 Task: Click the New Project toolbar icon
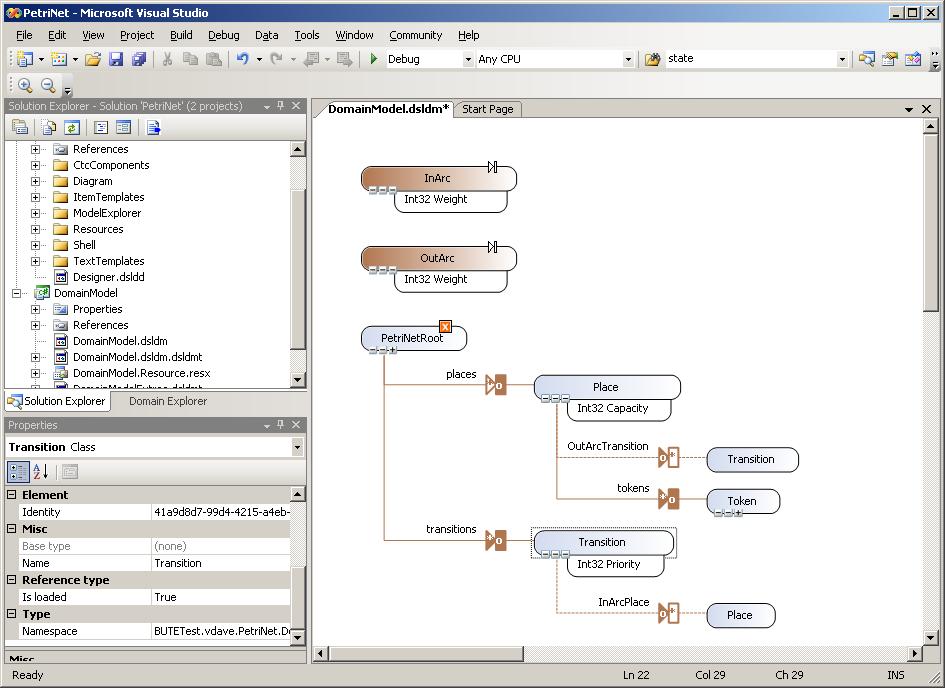coord(25,59)
